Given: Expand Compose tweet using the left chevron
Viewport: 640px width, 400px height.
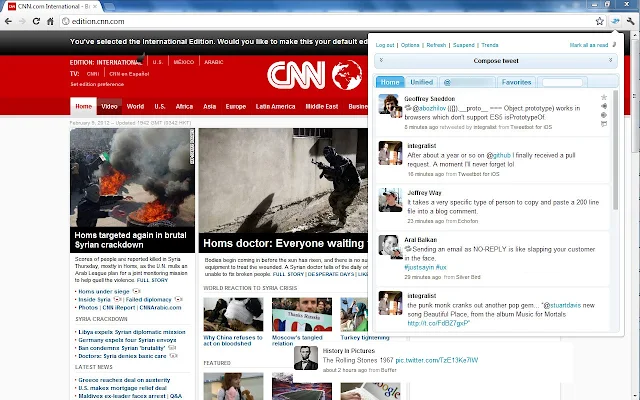Looking at the screenshot, I should [x=381, y=60].
